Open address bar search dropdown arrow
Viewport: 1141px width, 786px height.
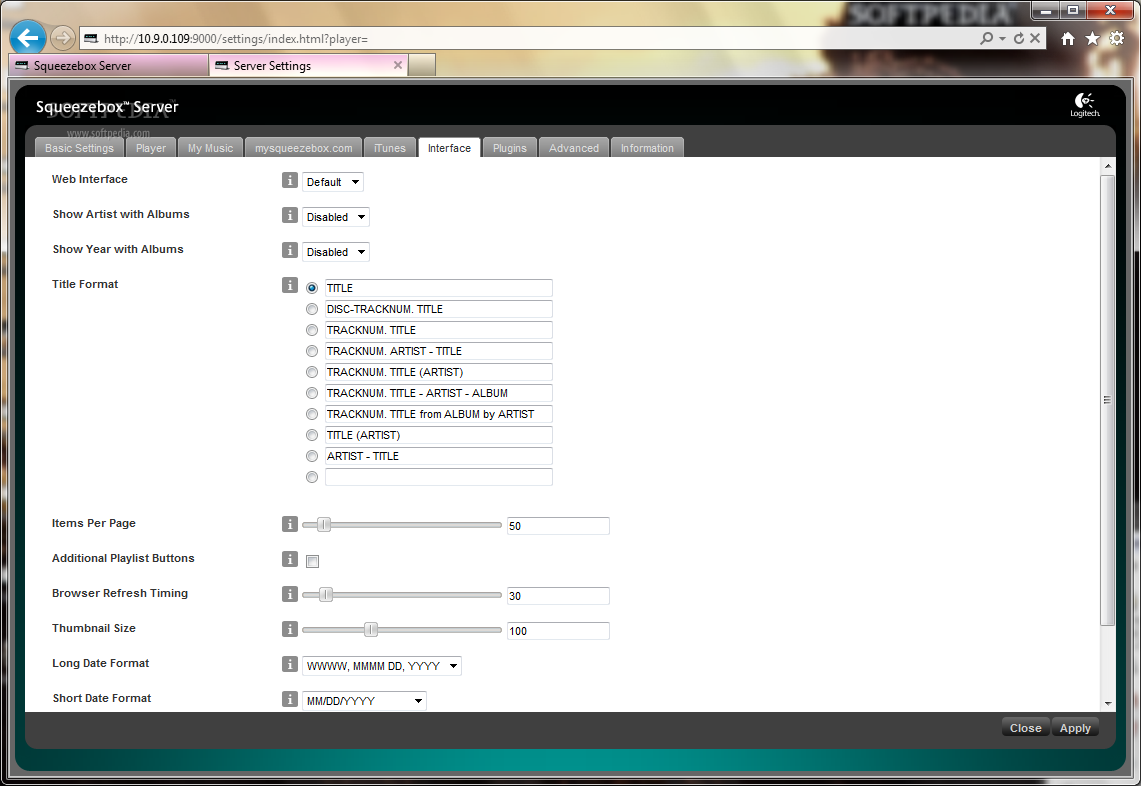[x=1002, y=38]
